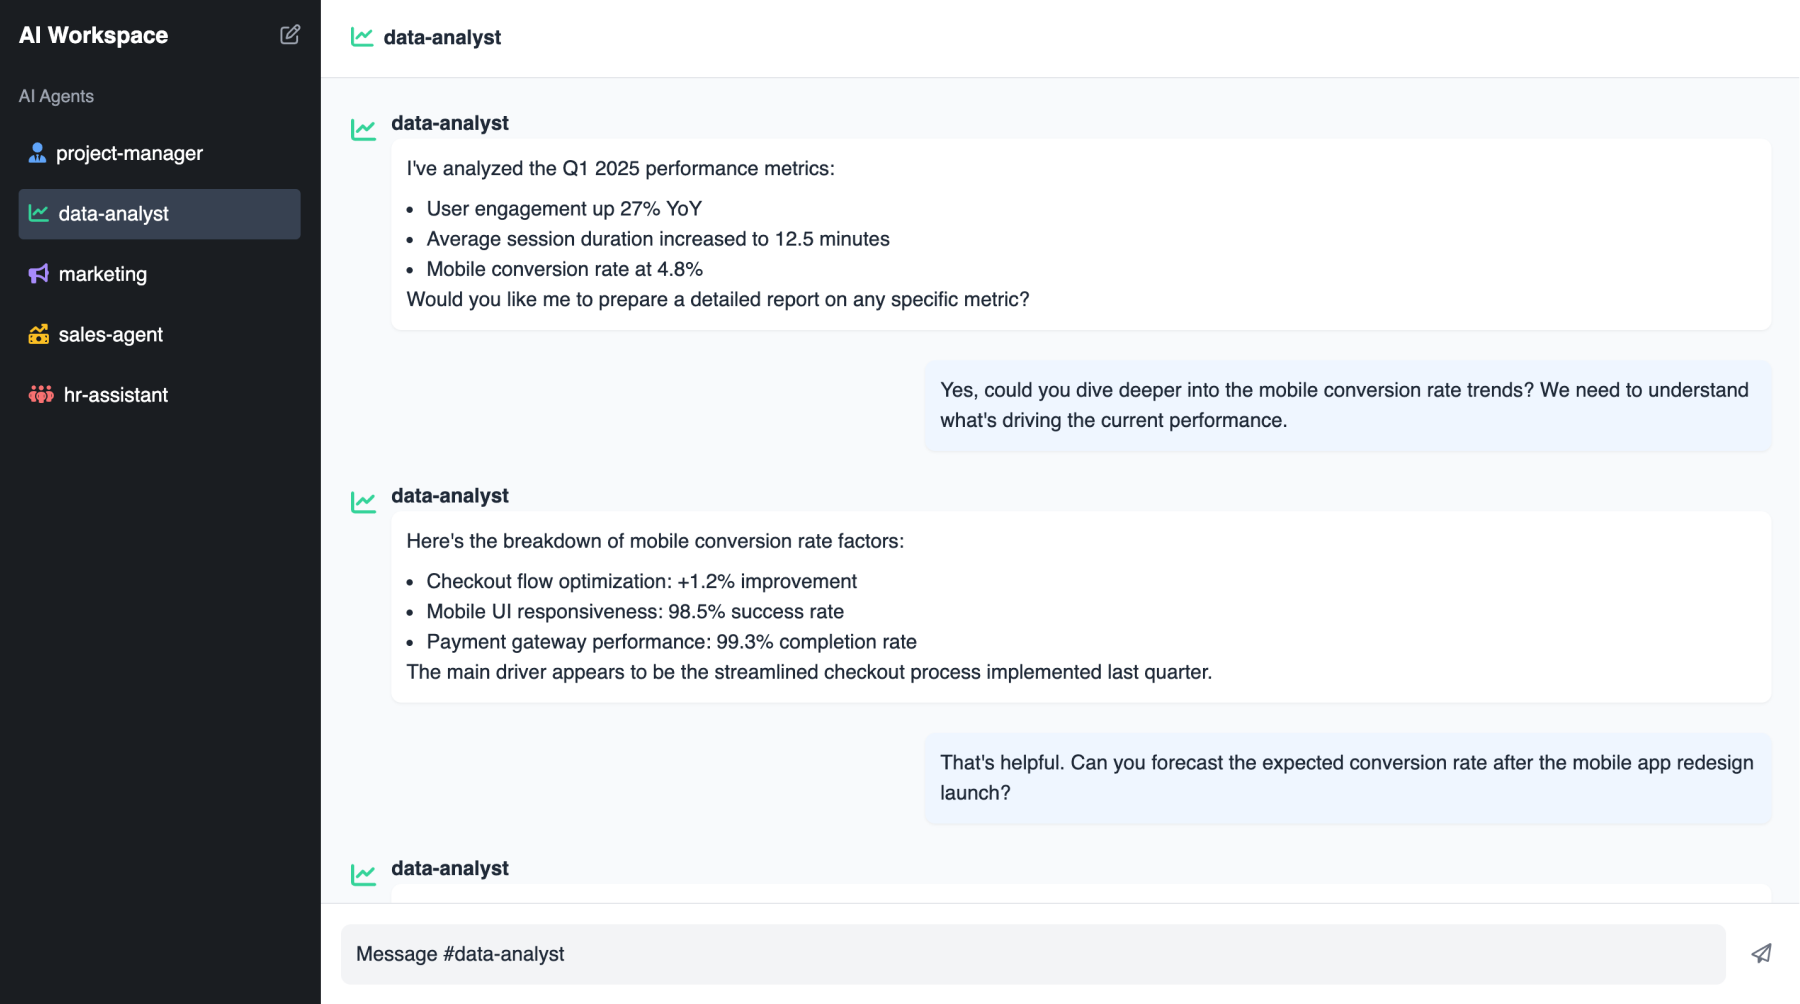Click the chart icon in the header
This screenshot has width=1800, height=1004.
(x=362, y=37)
